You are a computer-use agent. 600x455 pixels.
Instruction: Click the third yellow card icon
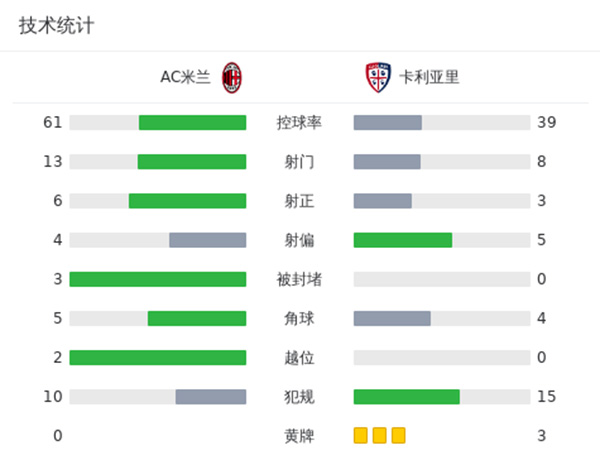pyautogui.click(x=398, y=435)
